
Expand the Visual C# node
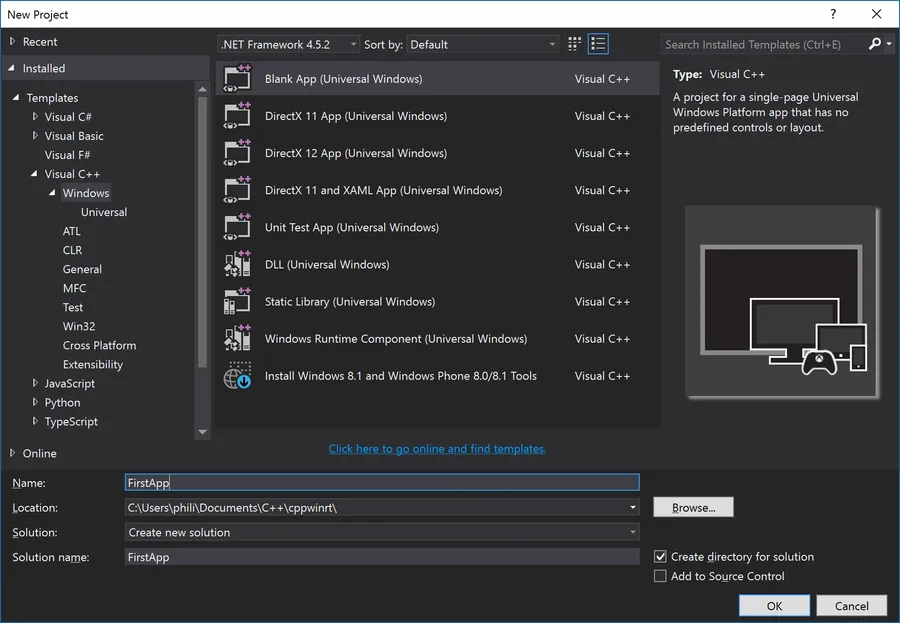click(x=35, y=116)
